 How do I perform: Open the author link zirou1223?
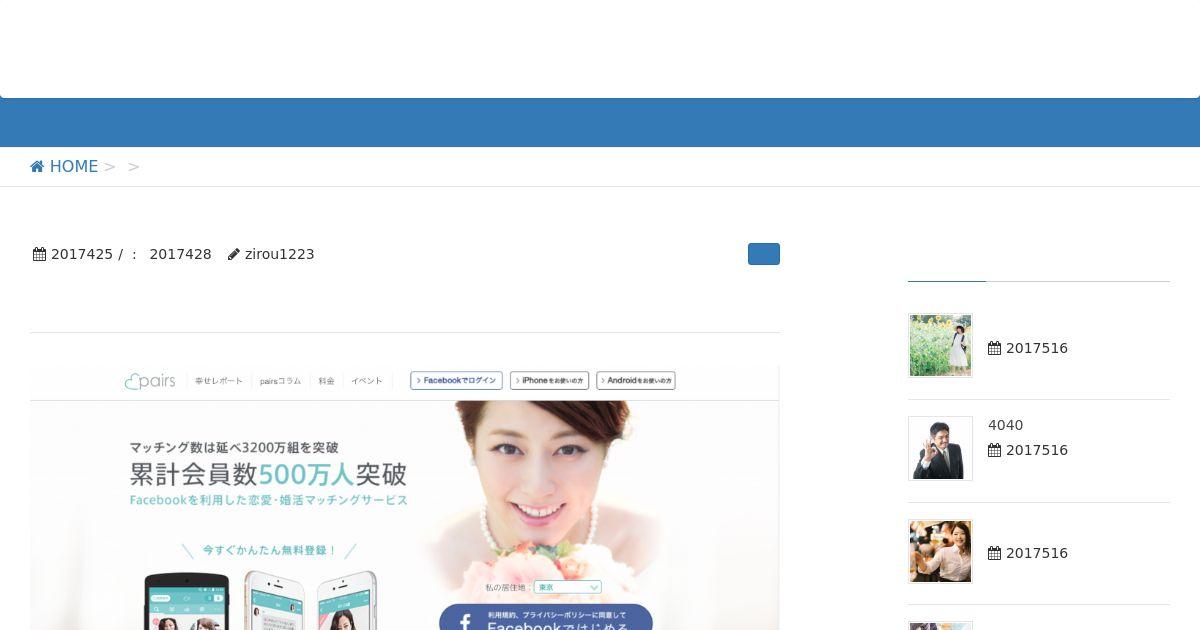coord(279,254)
